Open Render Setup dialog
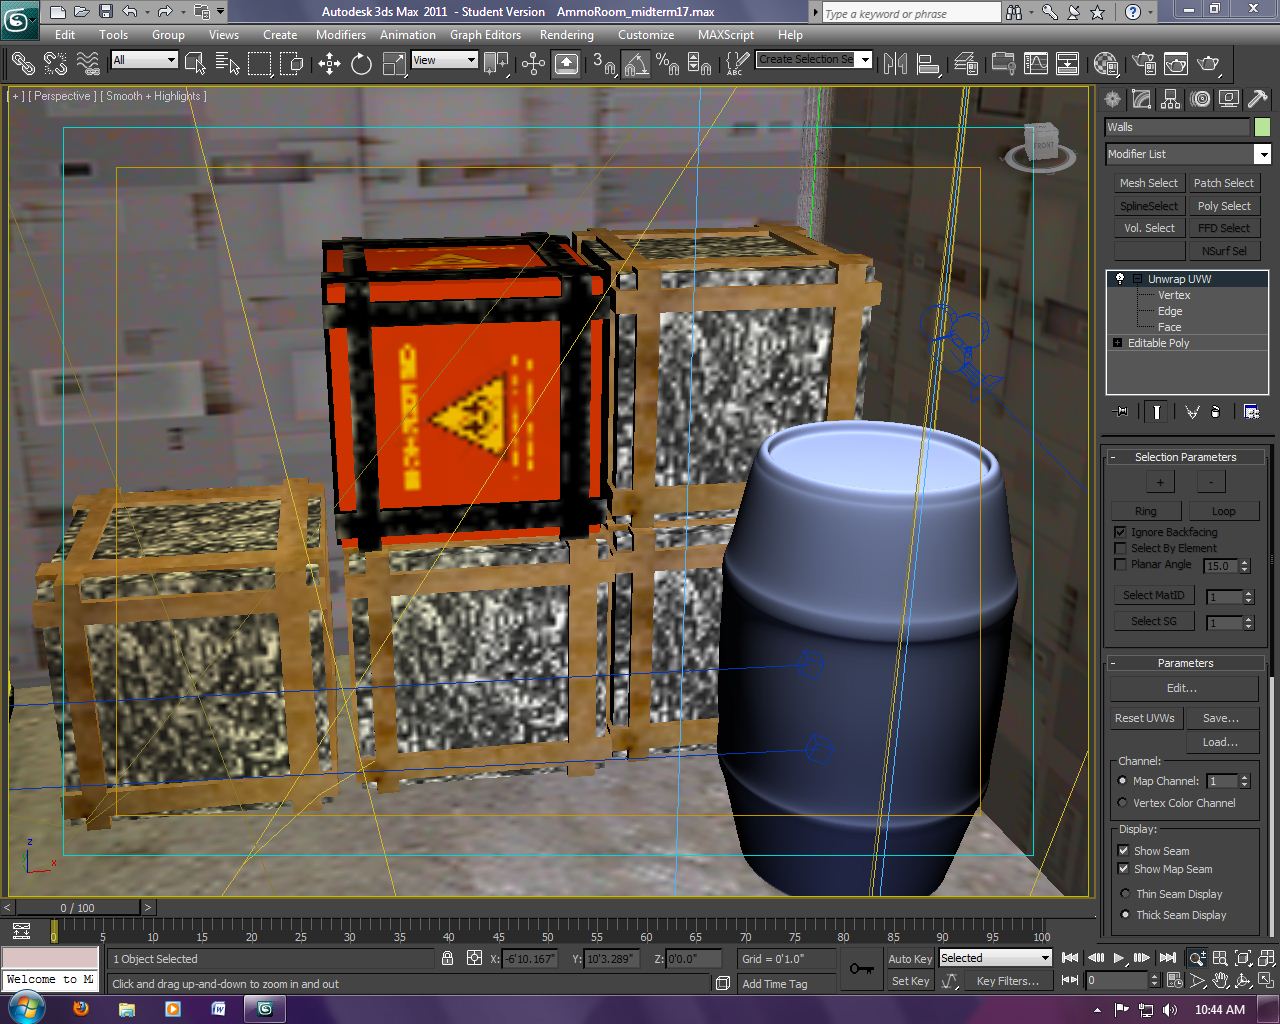Image resolution: width=1280 pixels, height=1024 pixels. 1144,64
